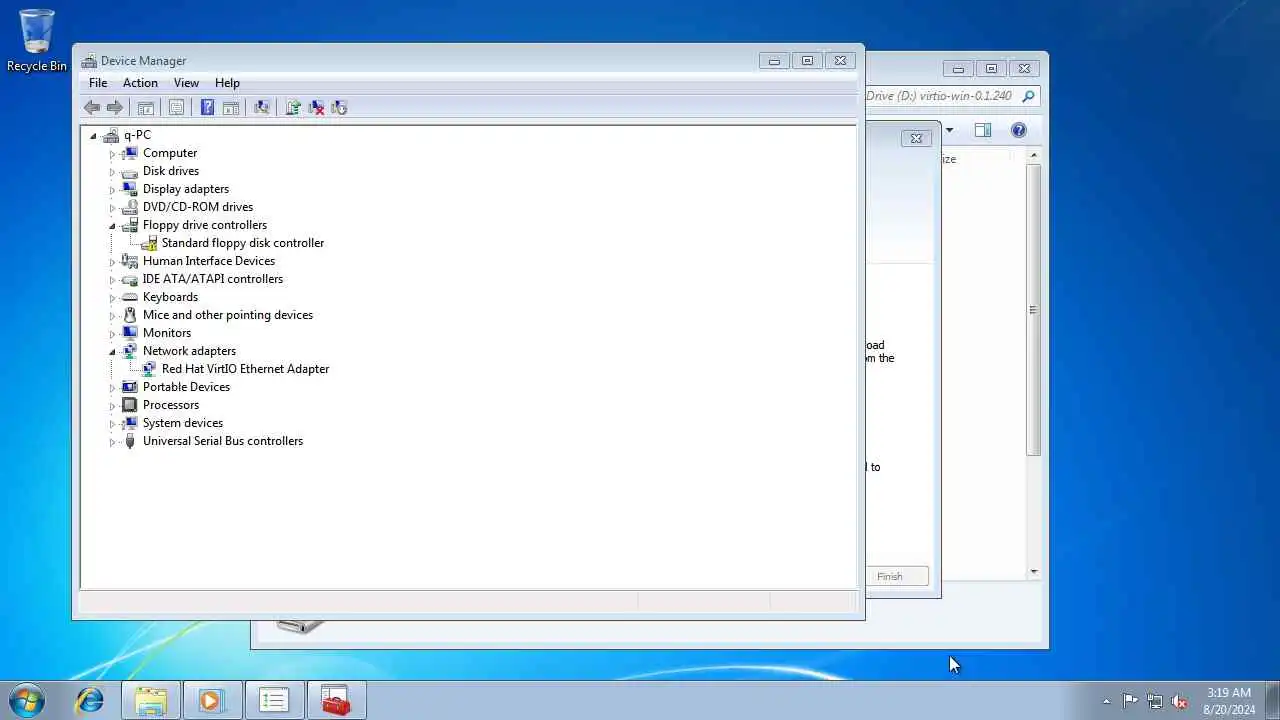Viewport: 1280px width, 720px height.
Task: Click the red toolbox taskbar icon
Action: pos(336,700)
